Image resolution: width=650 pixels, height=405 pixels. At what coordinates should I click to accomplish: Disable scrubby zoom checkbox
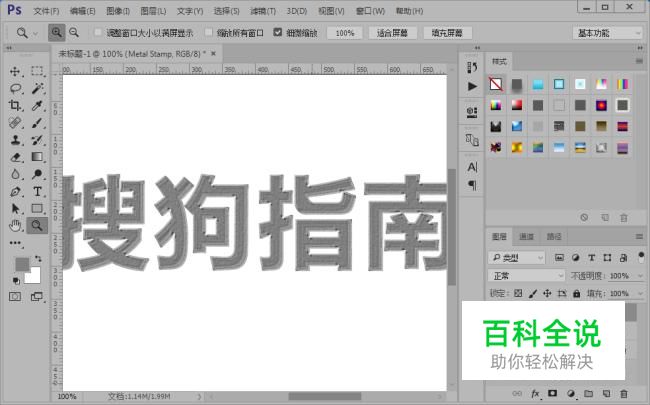coord(278,32)
